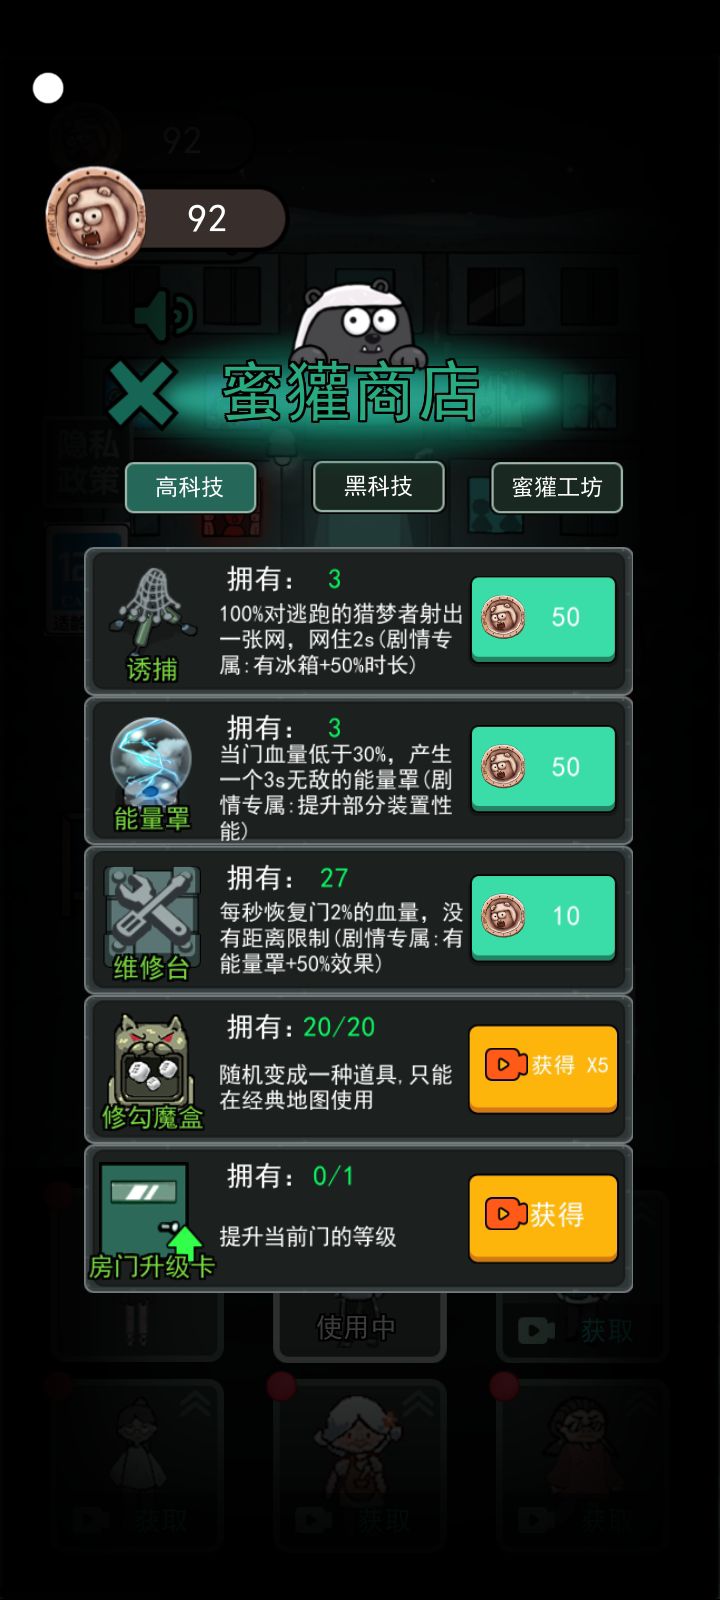The width and height of the screenshot is (720, 1600).
Task: Click the coin balance showing 92
Action: tap(207, 219)
